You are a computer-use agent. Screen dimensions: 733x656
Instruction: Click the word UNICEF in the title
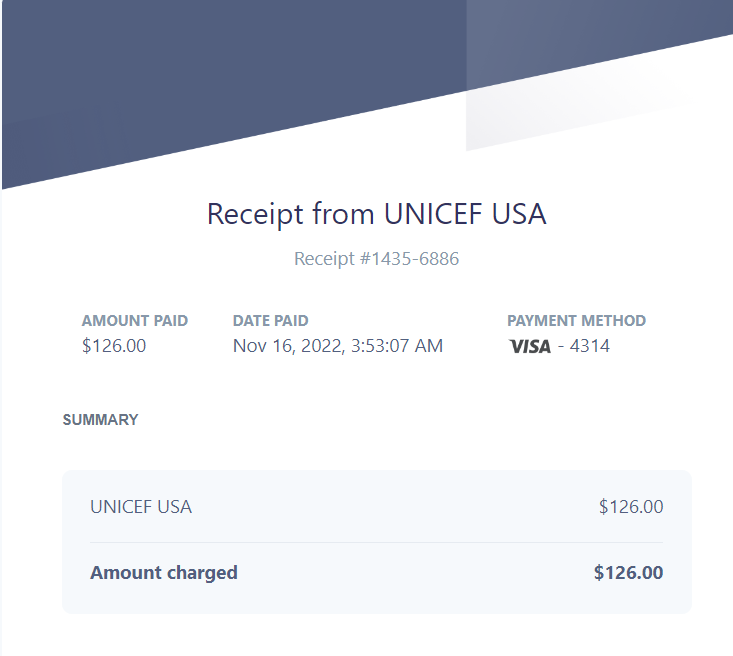[433, 214]
